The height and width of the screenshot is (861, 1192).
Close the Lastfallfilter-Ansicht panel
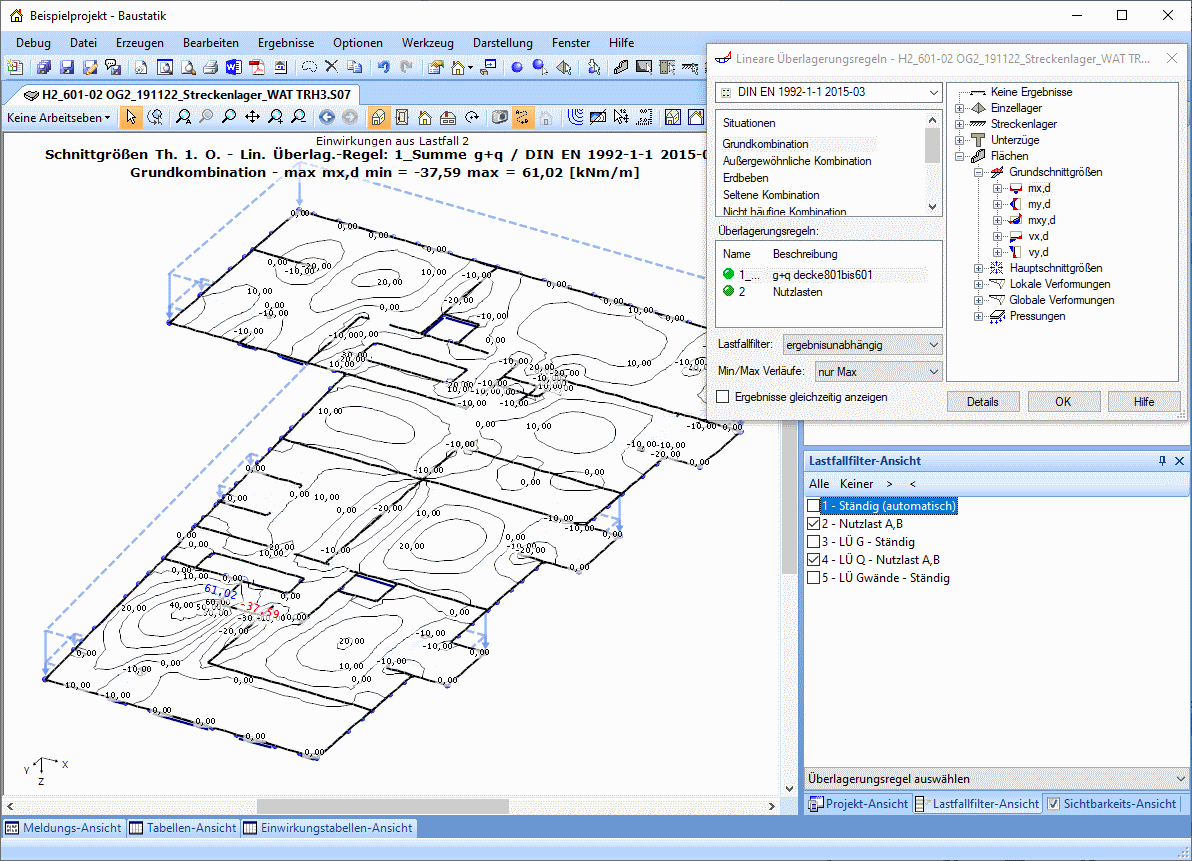1180,461
